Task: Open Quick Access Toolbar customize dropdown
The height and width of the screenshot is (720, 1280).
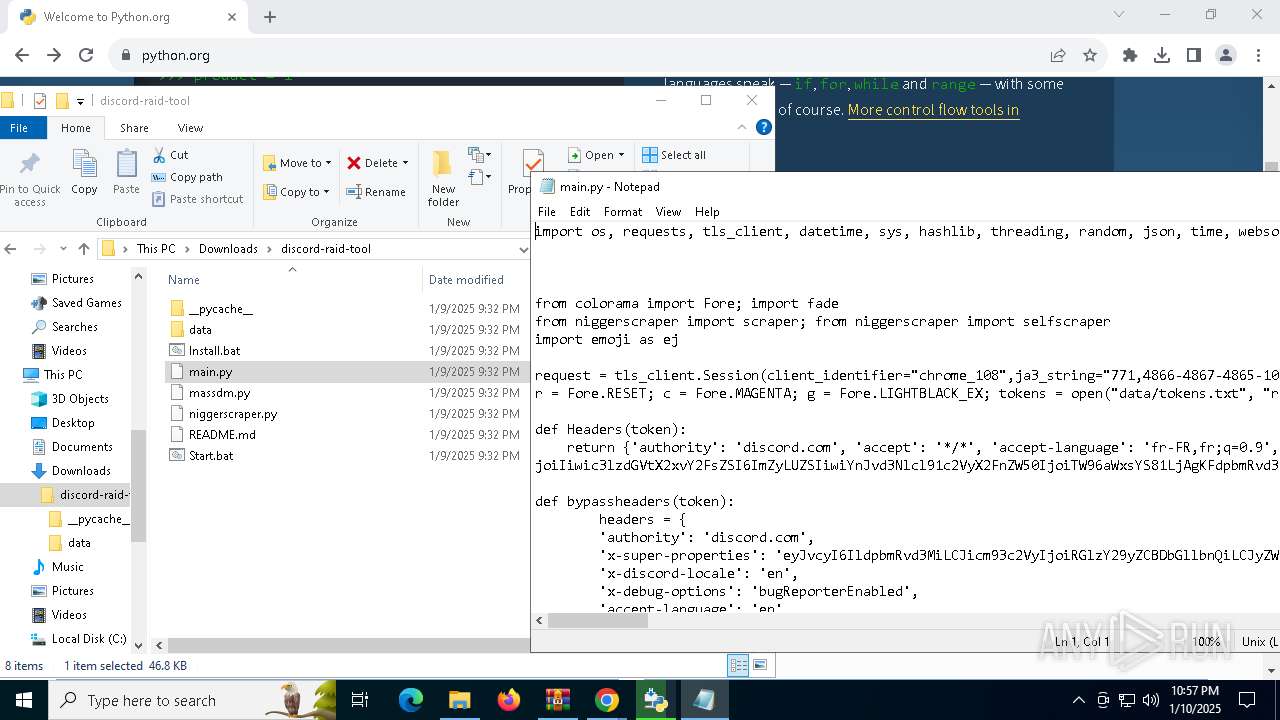Action: click(x=80, y=101)
